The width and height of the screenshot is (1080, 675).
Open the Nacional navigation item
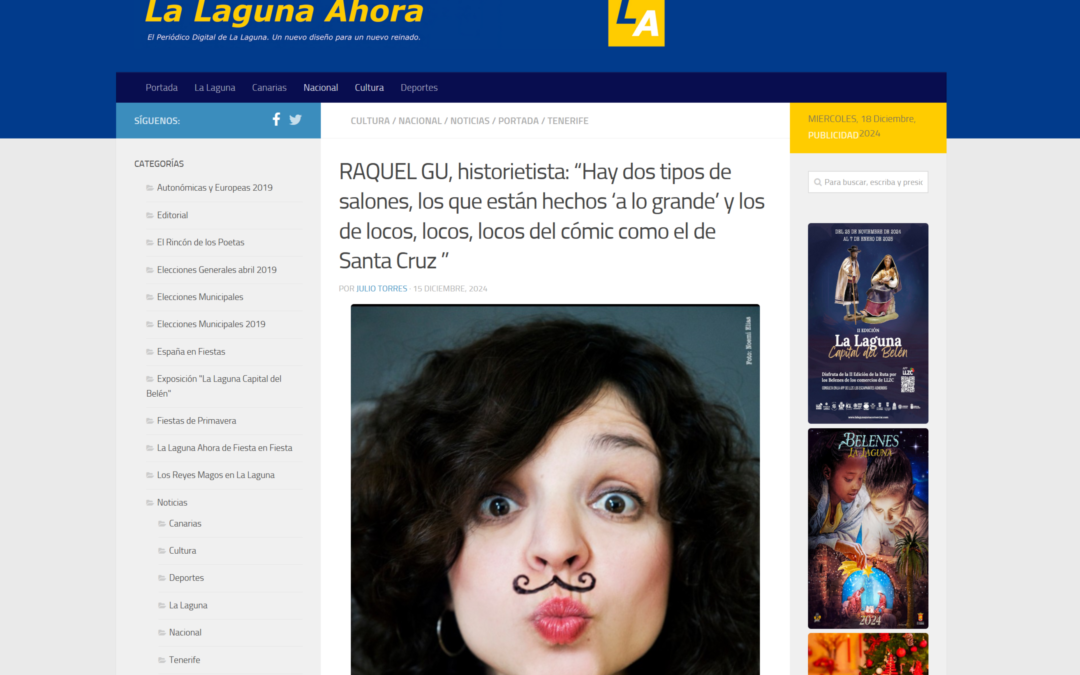point(320,87)
